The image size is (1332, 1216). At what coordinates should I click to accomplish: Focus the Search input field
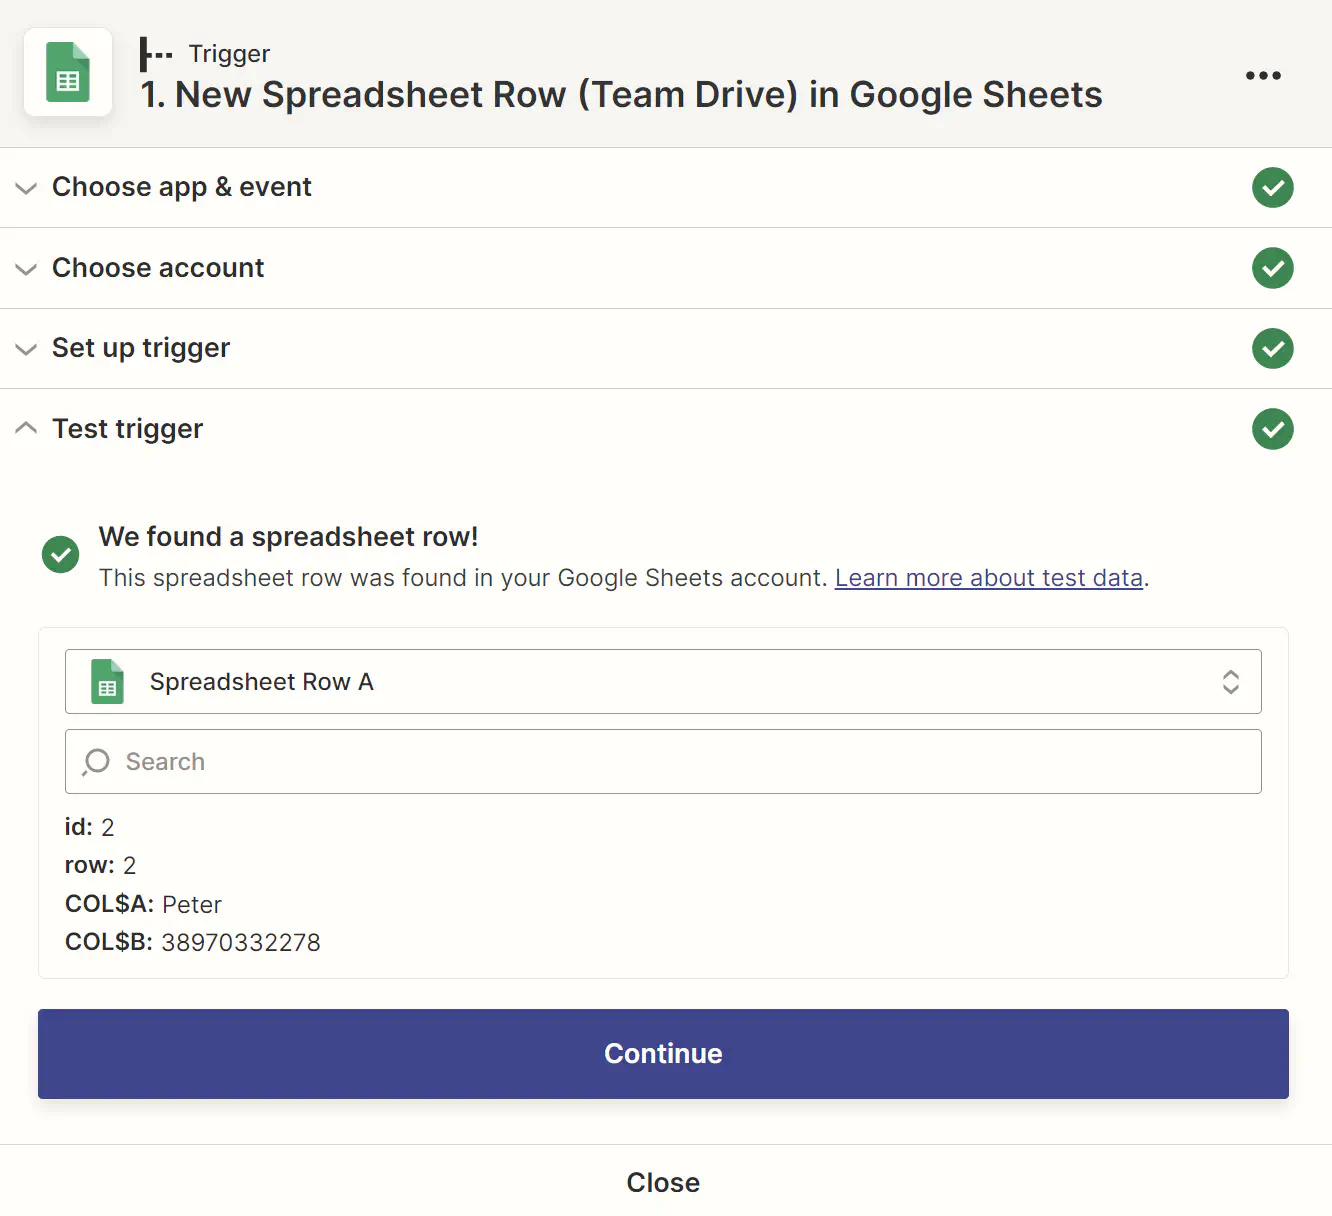pyautogui.click(x=663, y=762)
